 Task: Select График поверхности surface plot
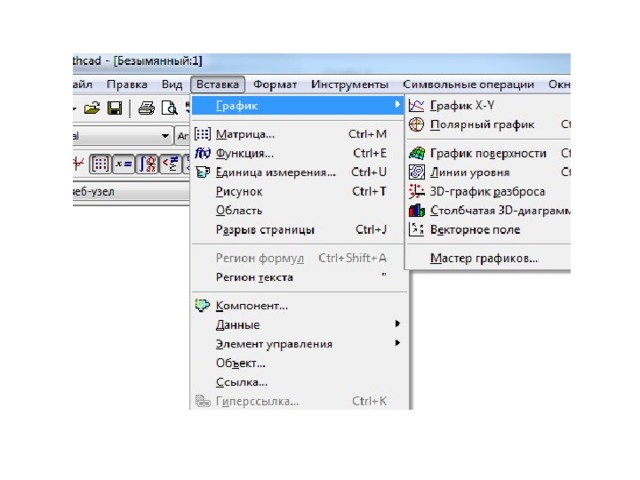(487, 153)
